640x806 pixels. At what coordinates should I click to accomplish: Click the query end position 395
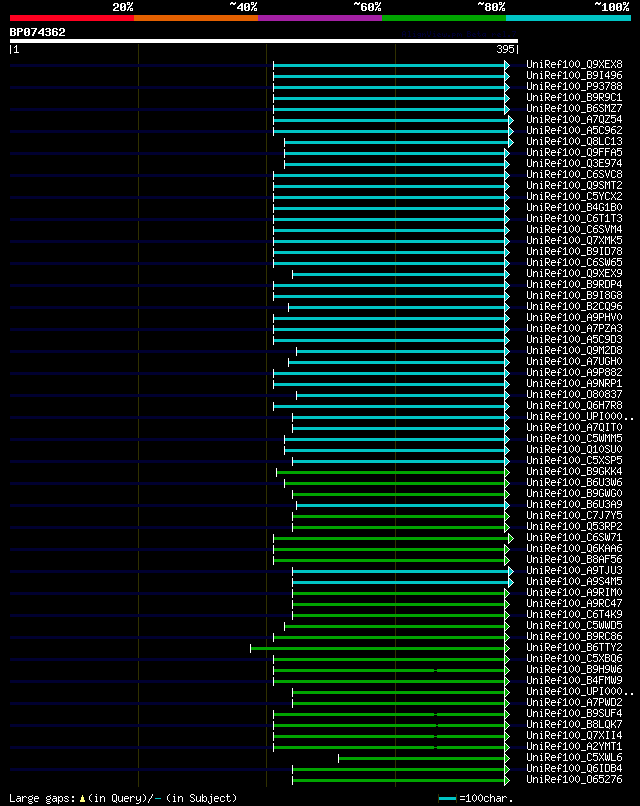(505, 49)
